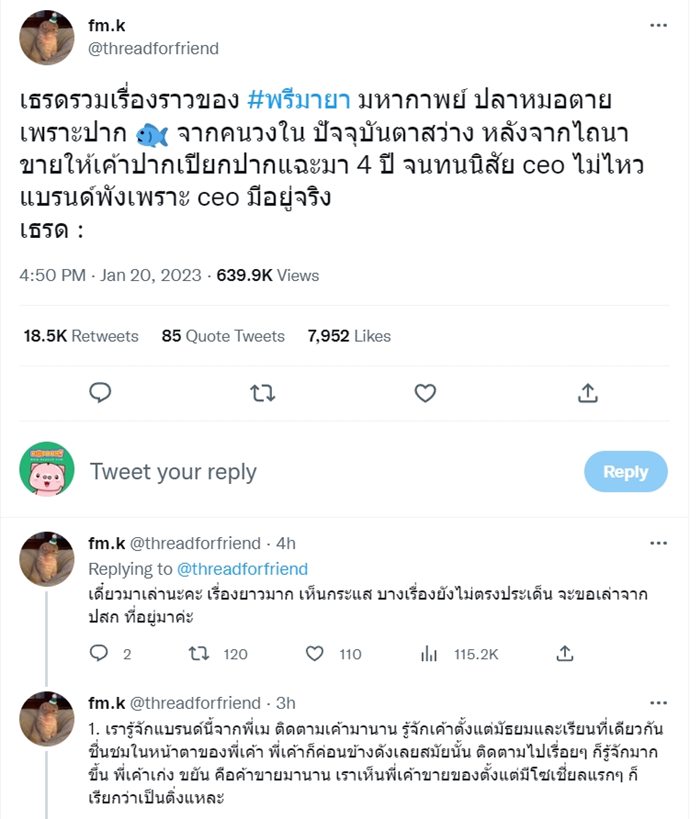This screenshot has width=700, height=819.
Task: Open sharing options via the share icon
Action: pos(587,394)
